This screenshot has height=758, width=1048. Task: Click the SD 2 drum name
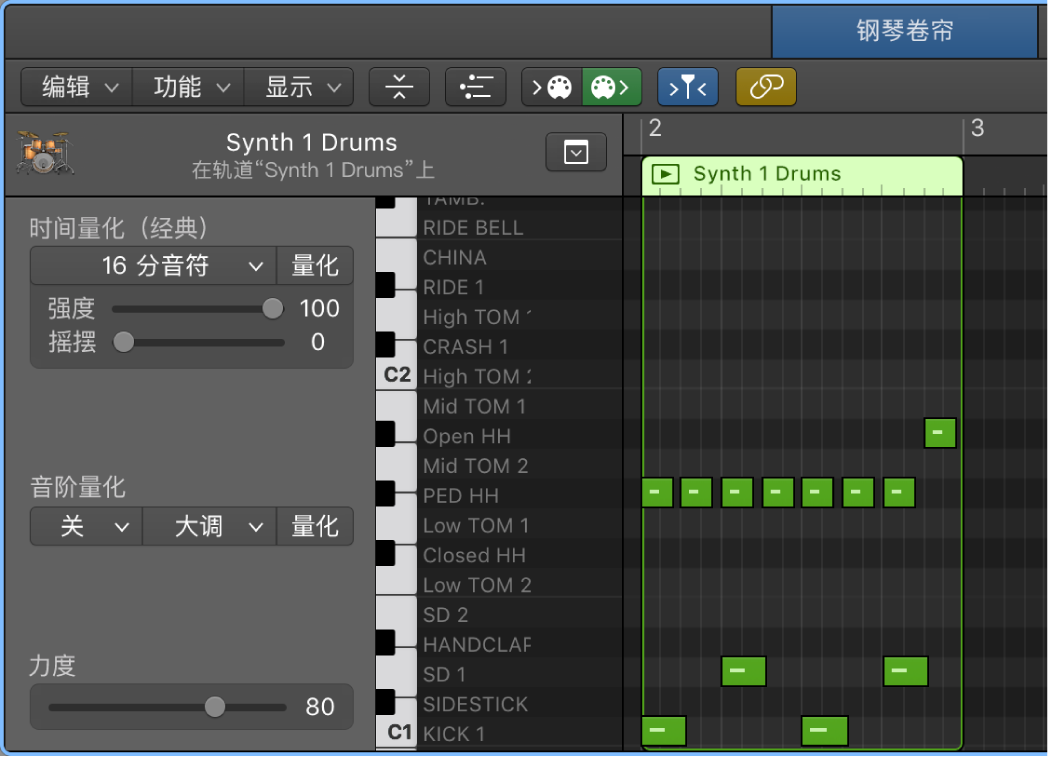tap(445, 615)
